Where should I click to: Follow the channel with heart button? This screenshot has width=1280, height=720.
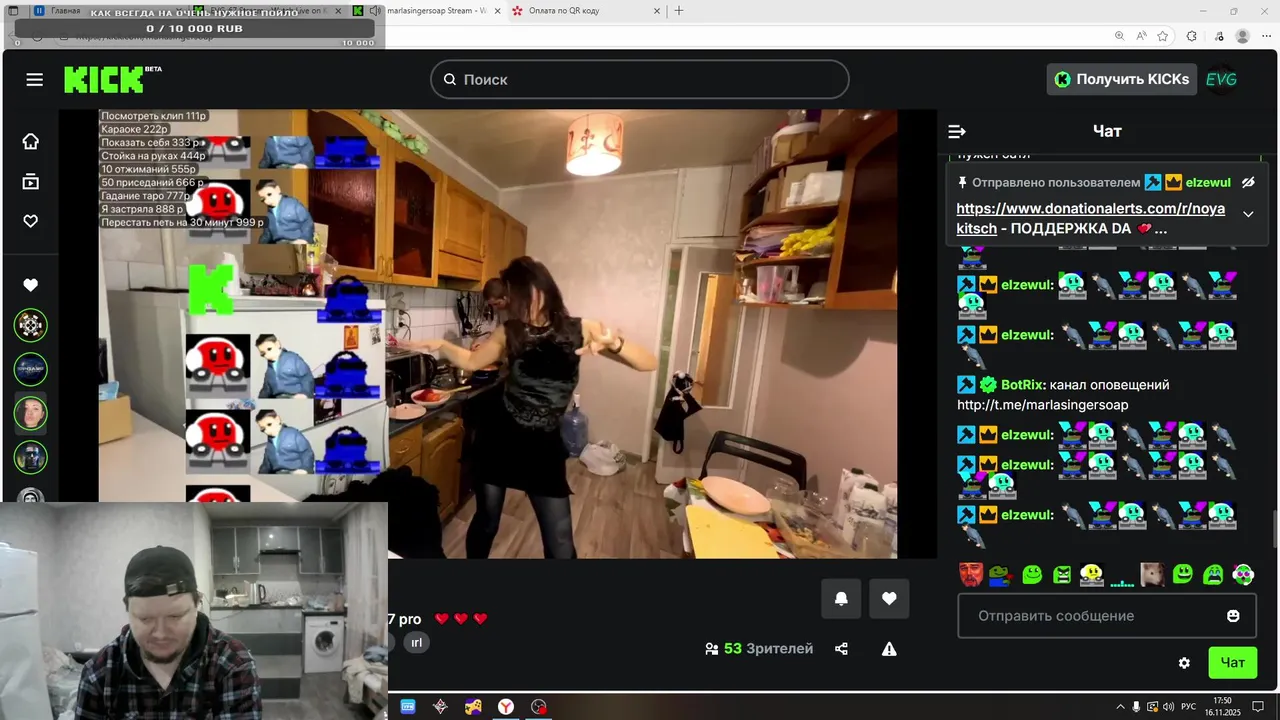[x=889, y=599]
